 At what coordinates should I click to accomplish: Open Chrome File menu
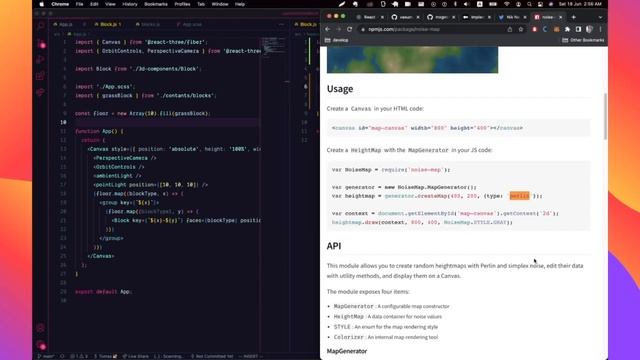coord(80,4)
